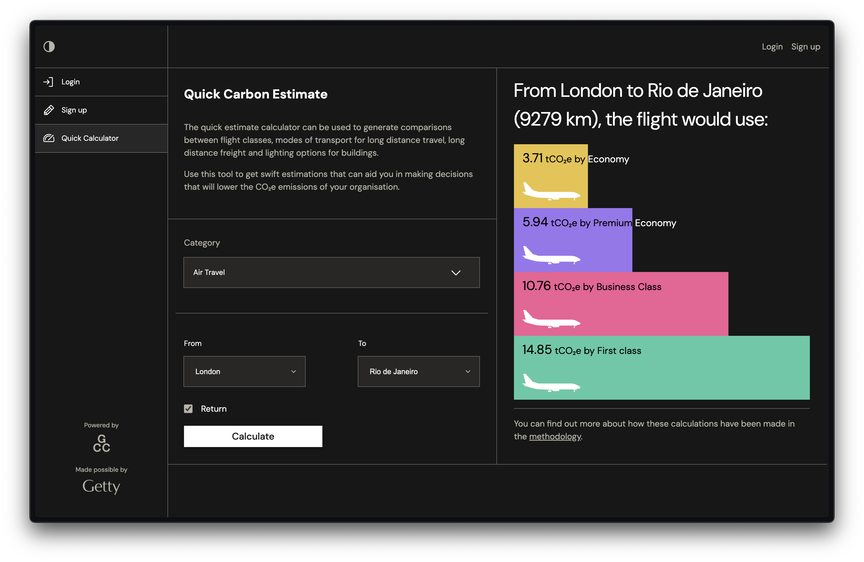Click the purple Premium Economy bar
The height and width of the screenshot is (562, 864).
(x=573, y=240)
